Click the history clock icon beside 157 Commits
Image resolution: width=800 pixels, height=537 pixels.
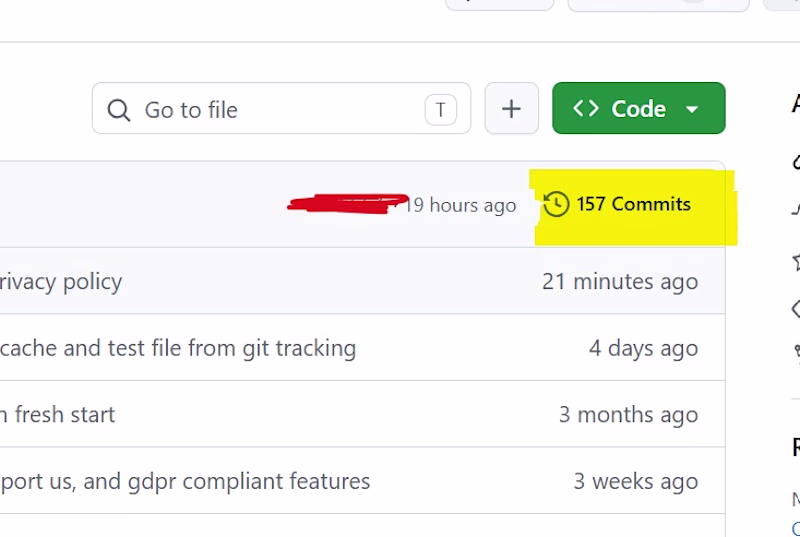556,204
